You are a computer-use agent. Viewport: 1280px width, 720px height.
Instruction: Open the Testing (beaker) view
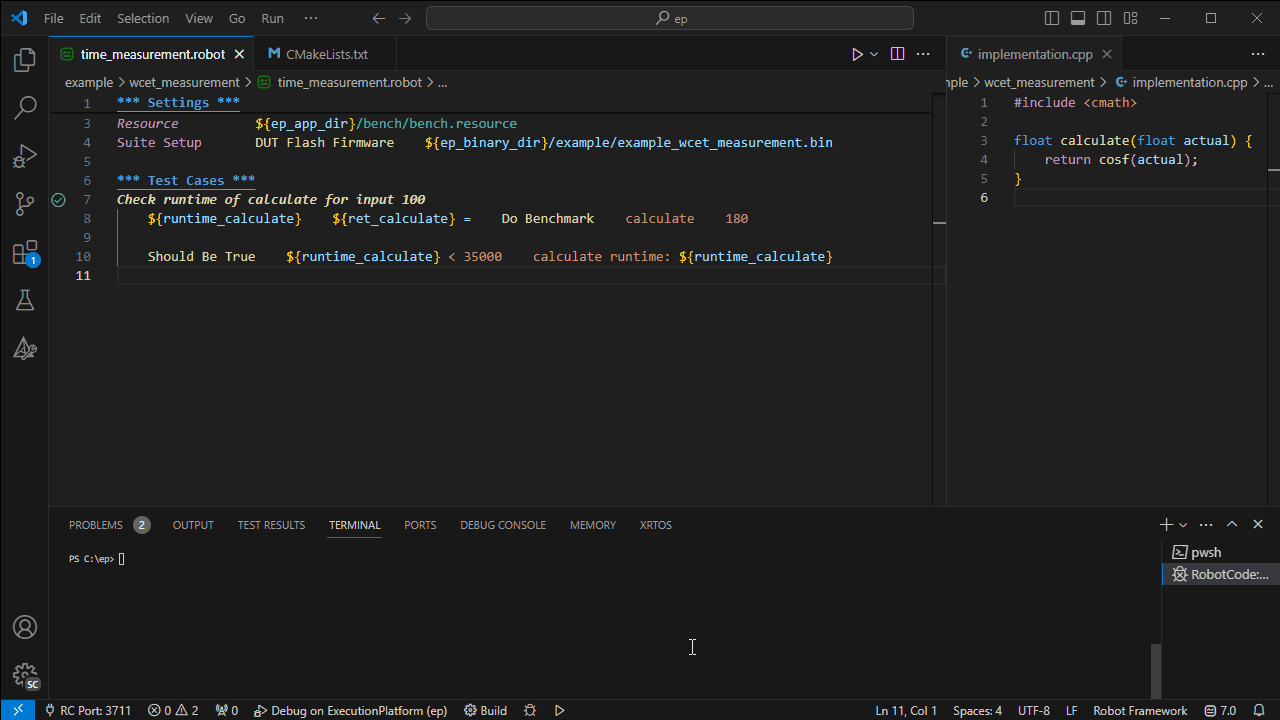25,300
